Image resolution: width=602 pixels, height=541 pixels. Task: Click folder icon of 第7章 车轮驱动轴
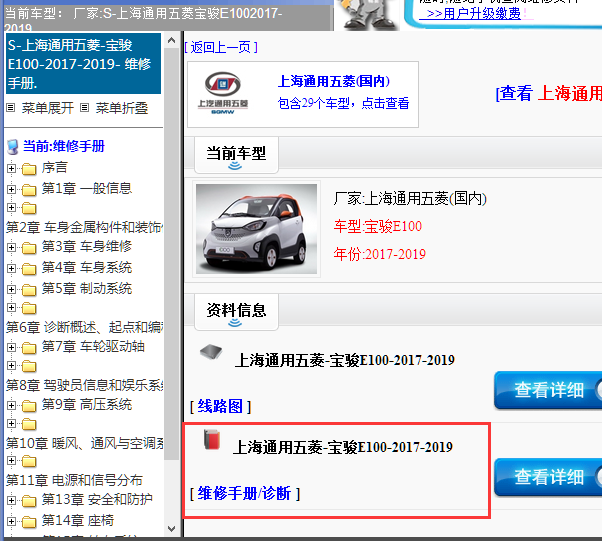tap(29, 348)
